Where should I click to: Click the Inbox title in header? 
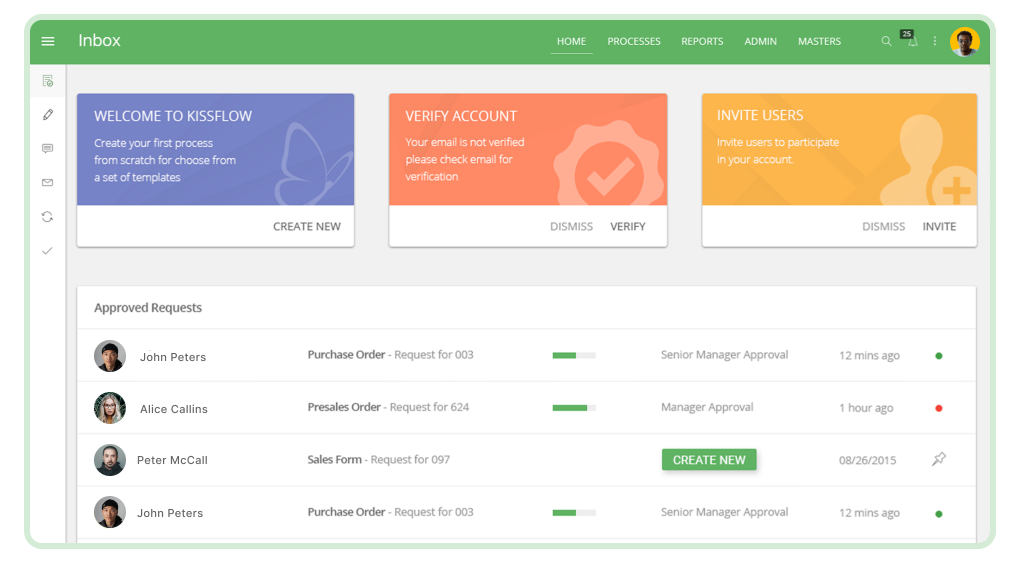coord(100,40)
